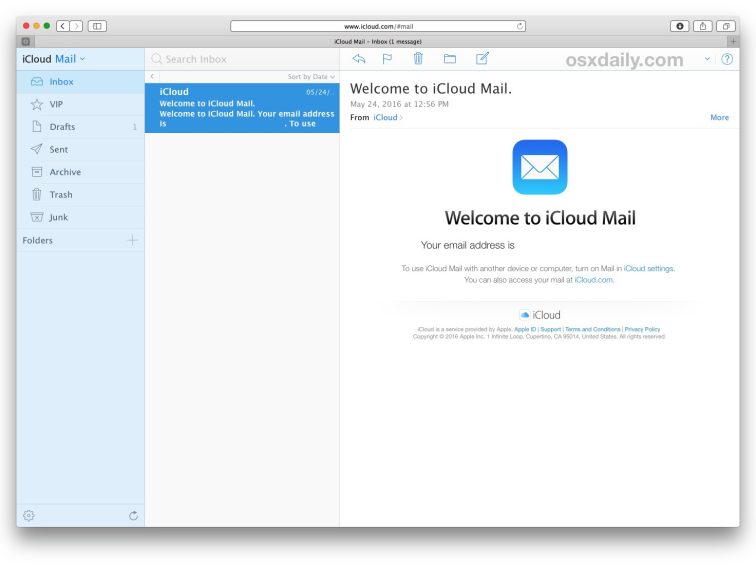Open the Drafts mailbox
This screenshot has width=756, height=568.
tap(62, 127)
